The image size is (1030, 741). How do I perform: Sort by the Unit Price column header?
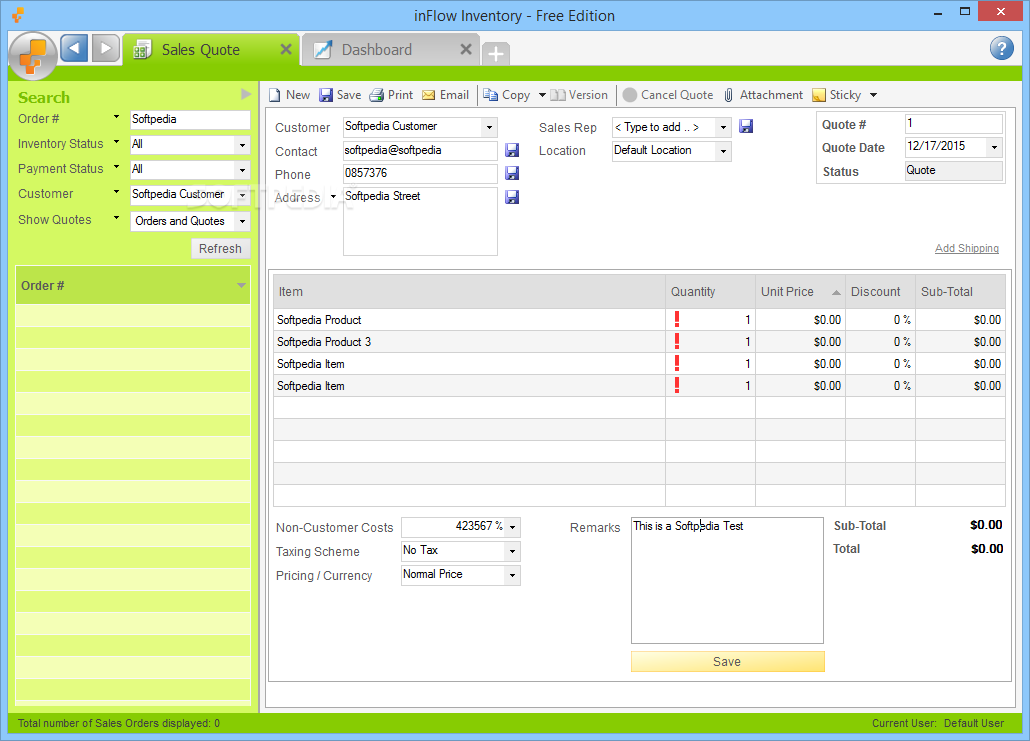pyautogui.click(x=800, y=292)
